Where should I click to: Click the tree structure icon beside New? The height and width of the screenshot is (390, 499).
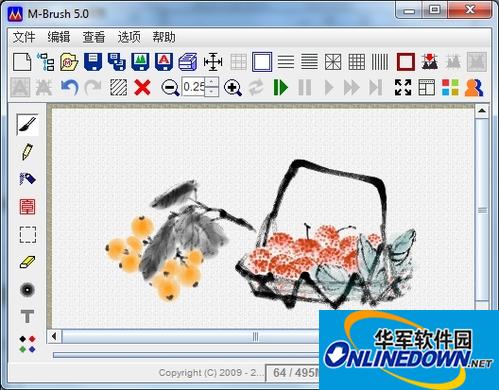click(x=46, y=62)
